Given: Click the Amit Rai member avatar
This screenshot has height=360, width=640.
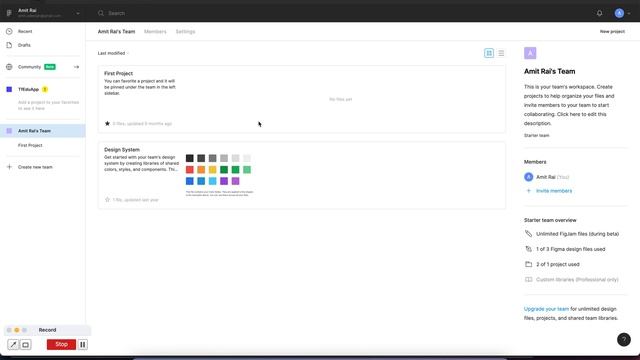Looking at the screenshot, I should click(x=529, y=177).
